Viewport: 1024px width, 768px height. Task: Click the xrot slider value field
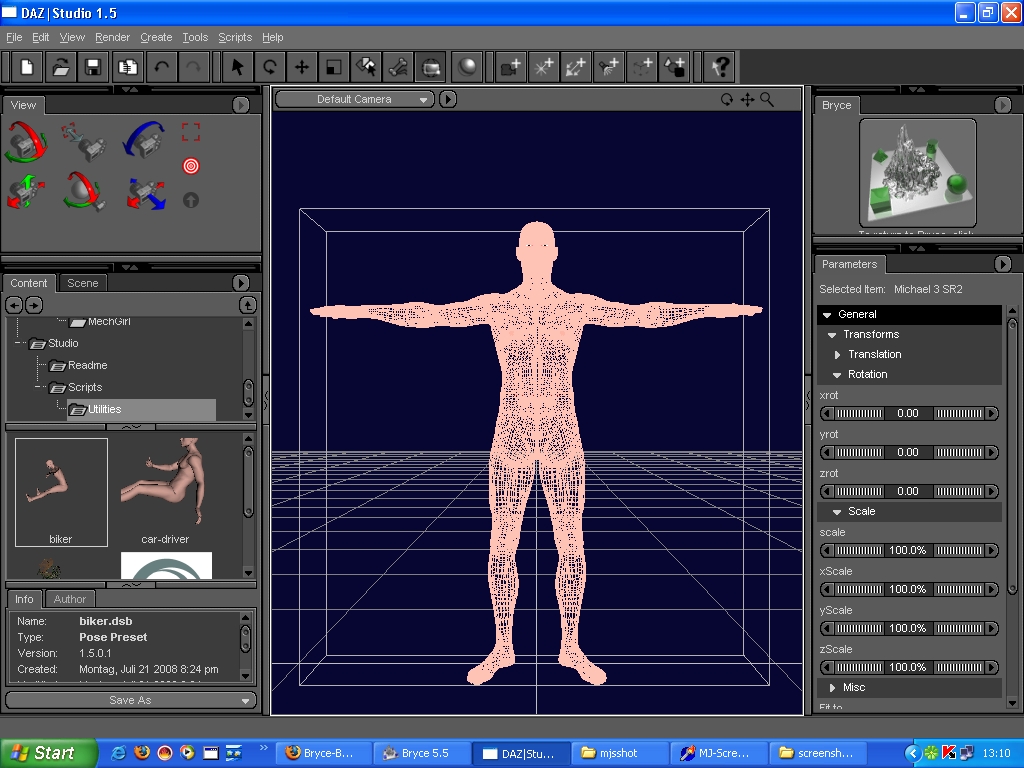[x=907, y=413]
